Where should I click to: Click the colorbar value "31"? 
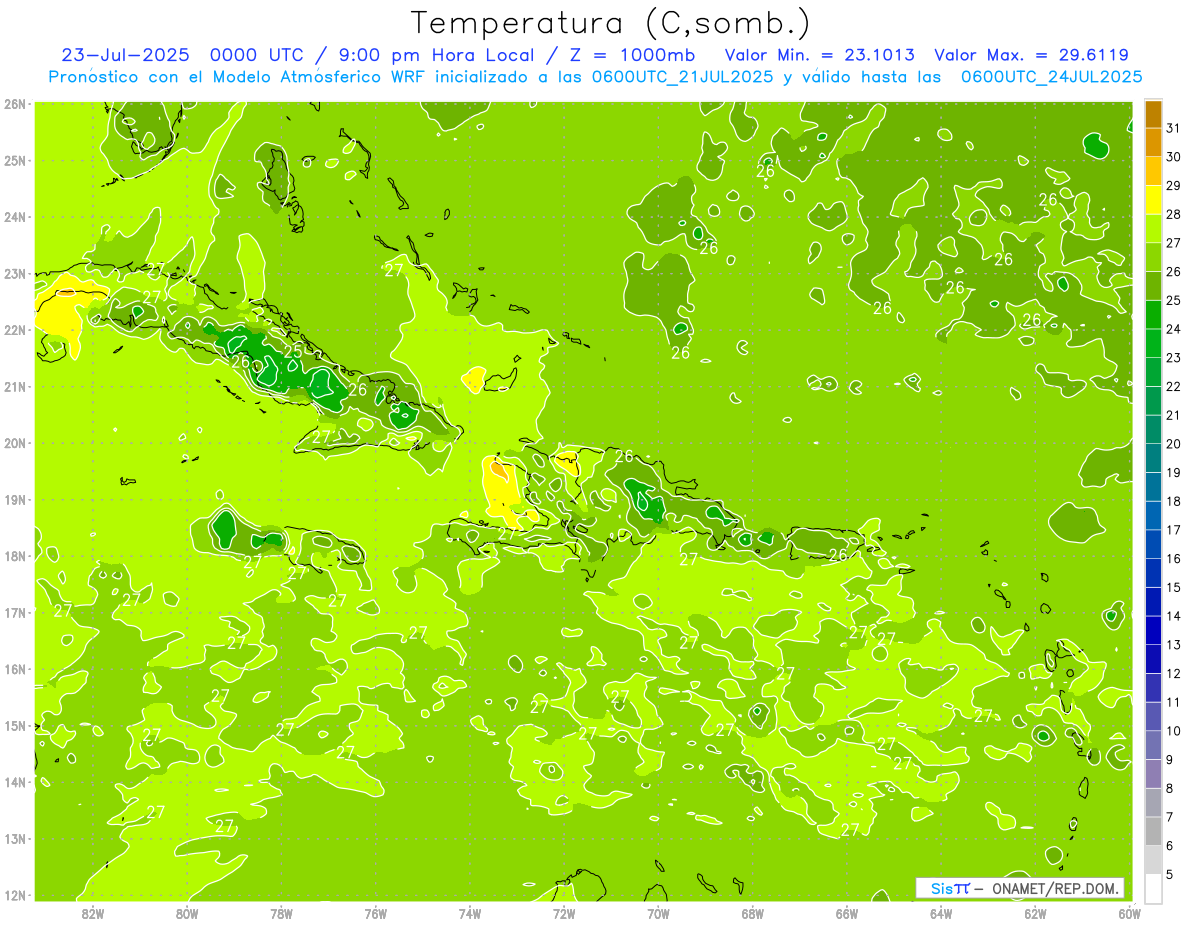pyautogui.click(x=1174, y=128)
